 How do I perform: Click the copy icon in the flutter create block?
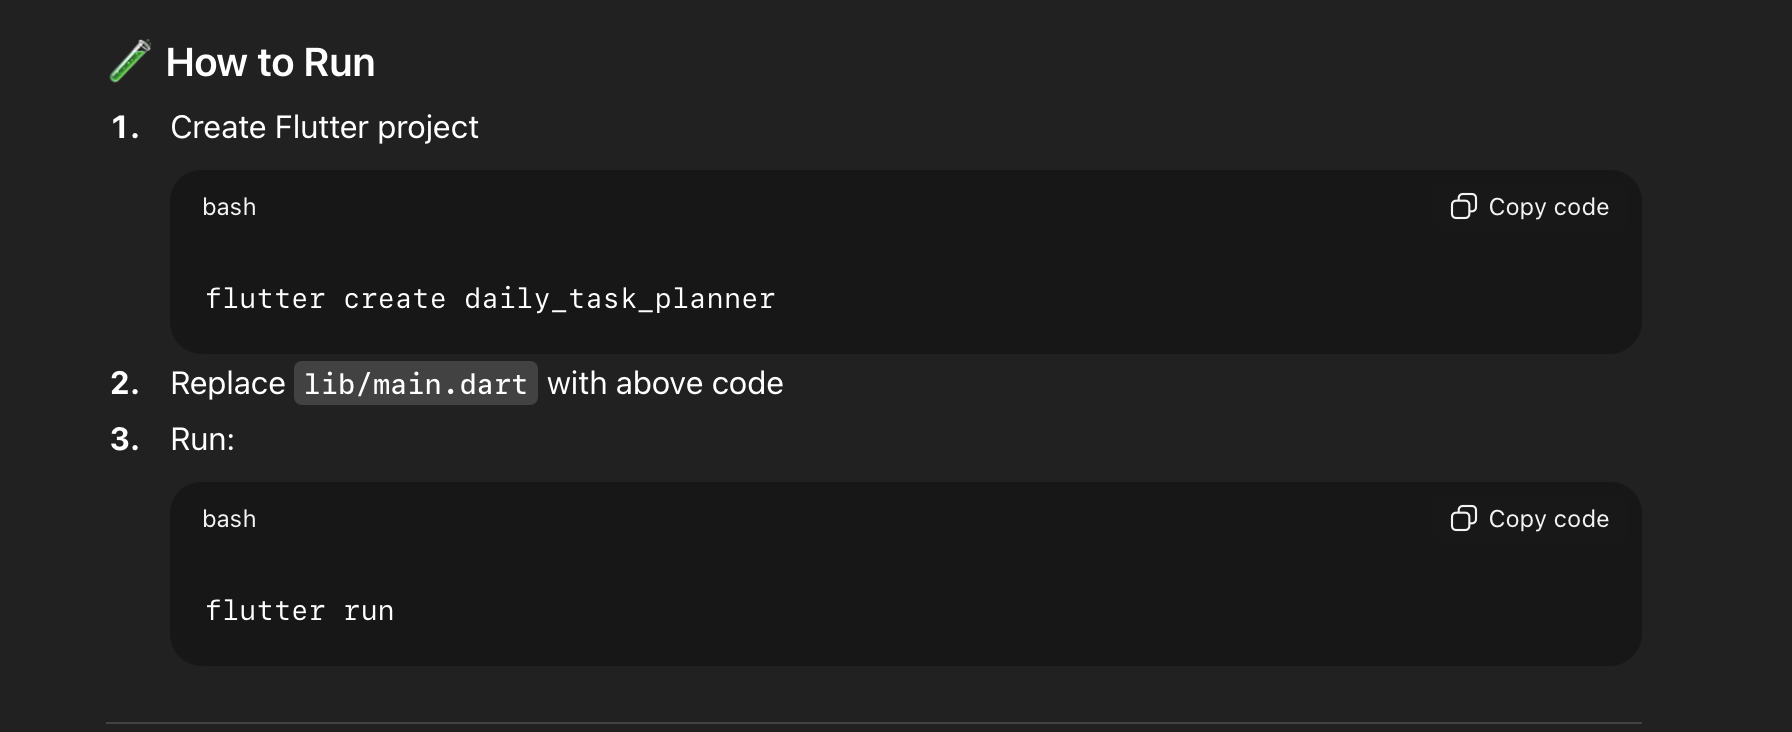(x=1463, y=207)
